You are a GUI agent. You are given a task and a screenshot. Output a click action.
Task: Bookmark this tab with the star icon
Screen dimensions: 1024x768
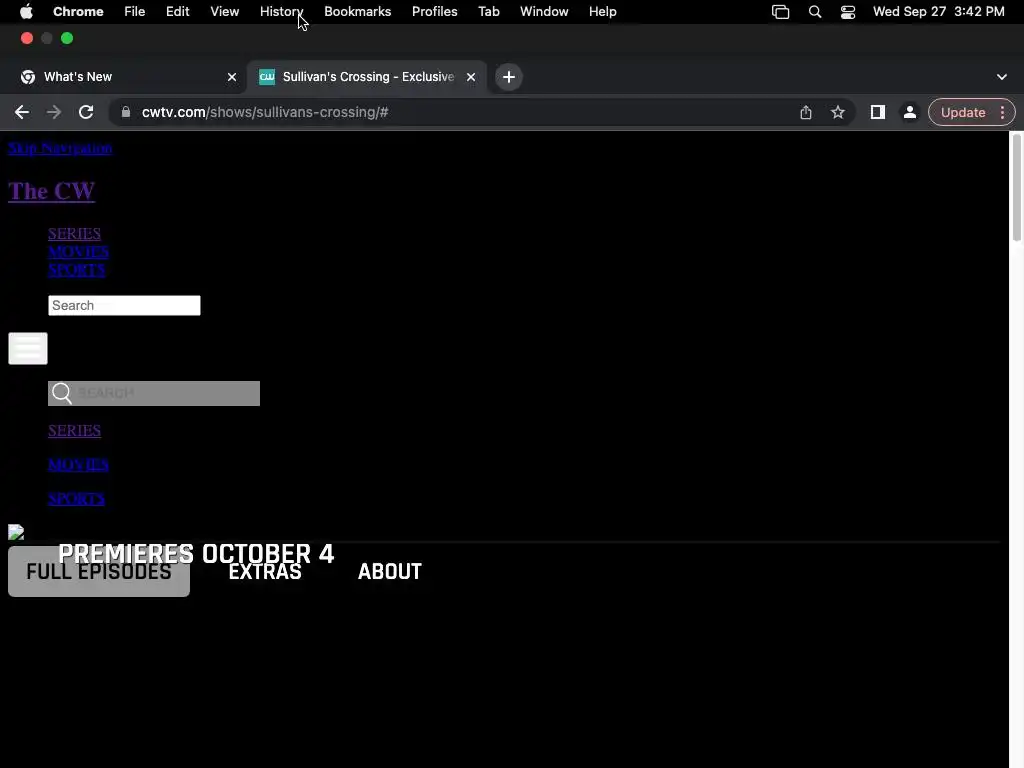coord(838,112)
